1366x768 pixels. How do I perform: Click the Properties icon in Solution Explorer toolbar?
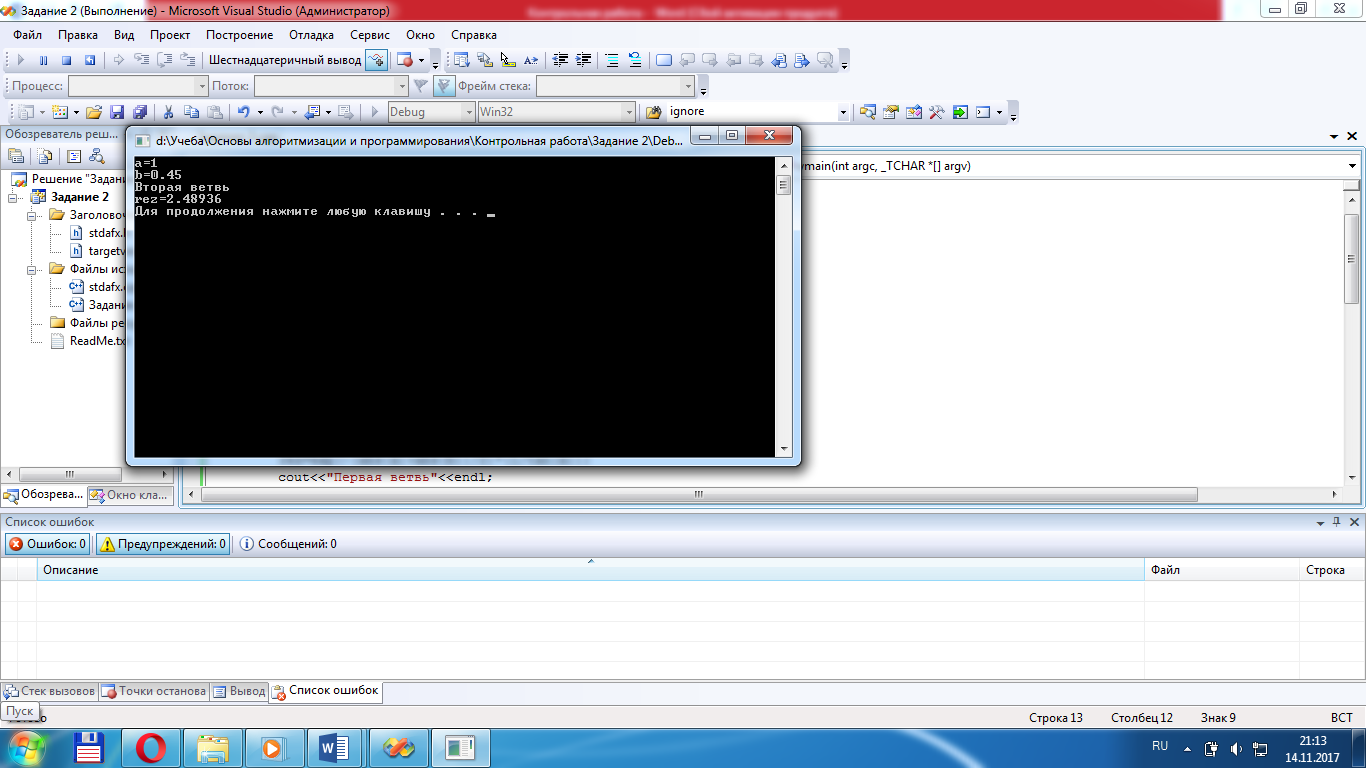[x=17, y=156]
